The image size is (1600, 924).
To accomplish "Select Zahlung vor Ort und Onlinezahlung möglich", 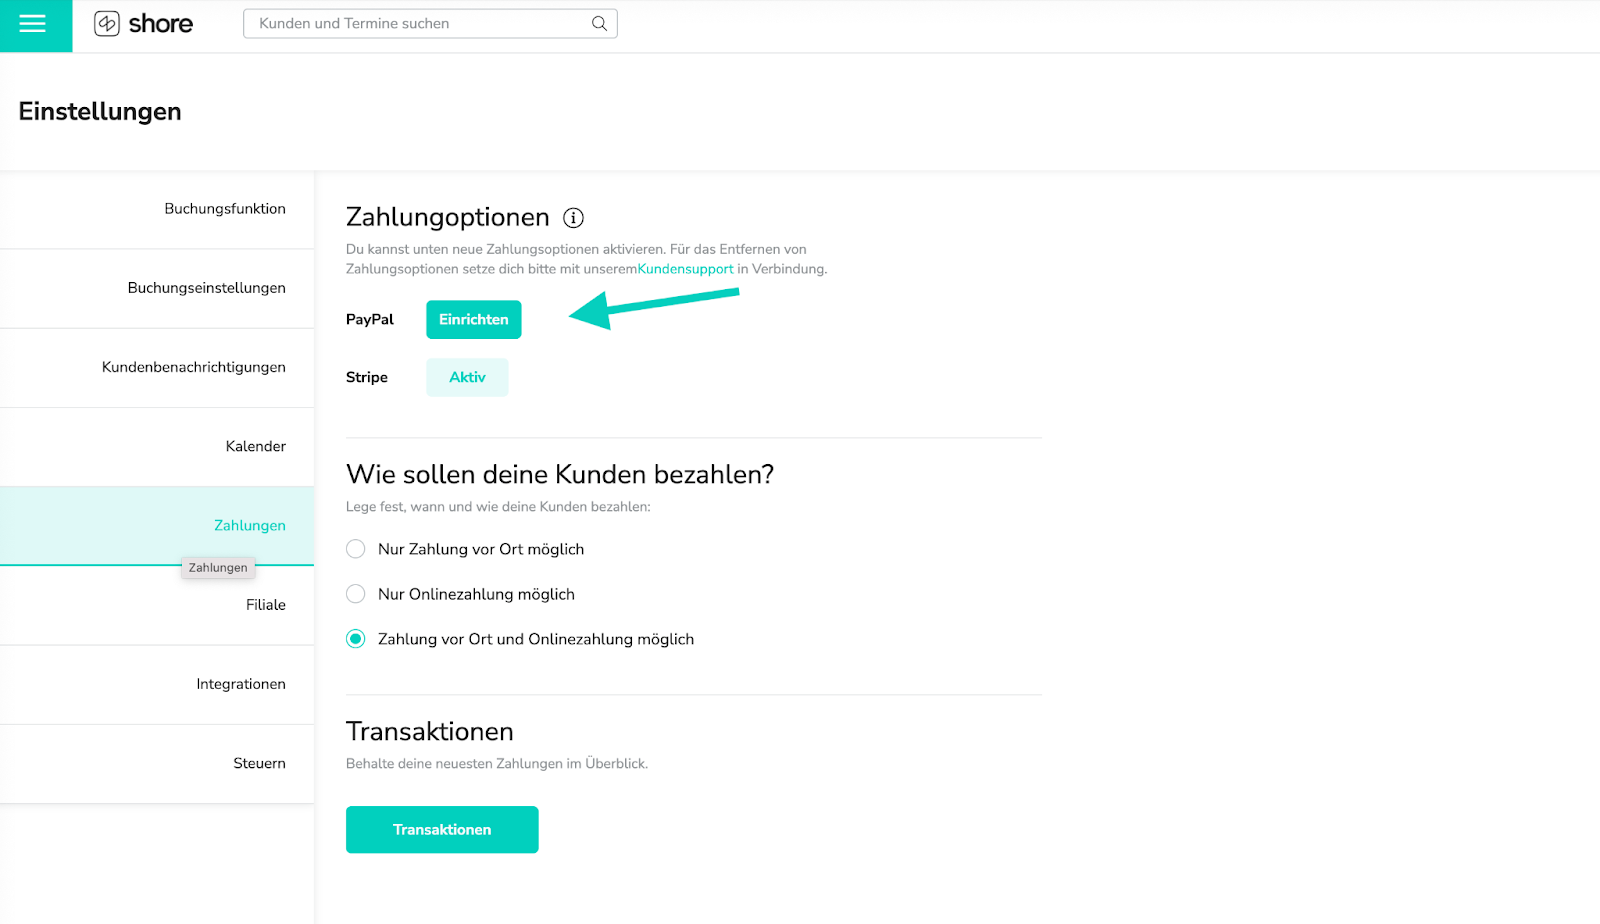I will click(355, 639).
